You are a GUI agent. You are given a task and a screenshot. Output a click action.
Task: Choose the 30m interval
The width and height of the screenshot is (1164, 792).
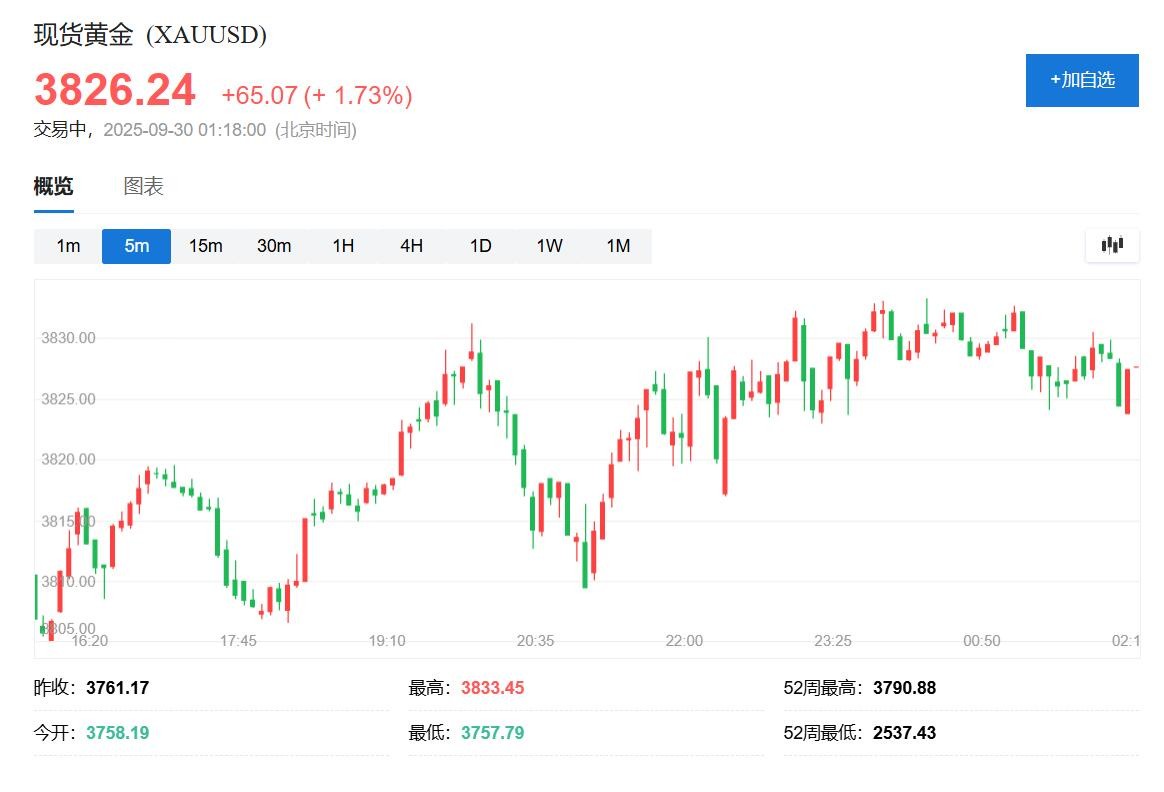(x=274, y=246)
